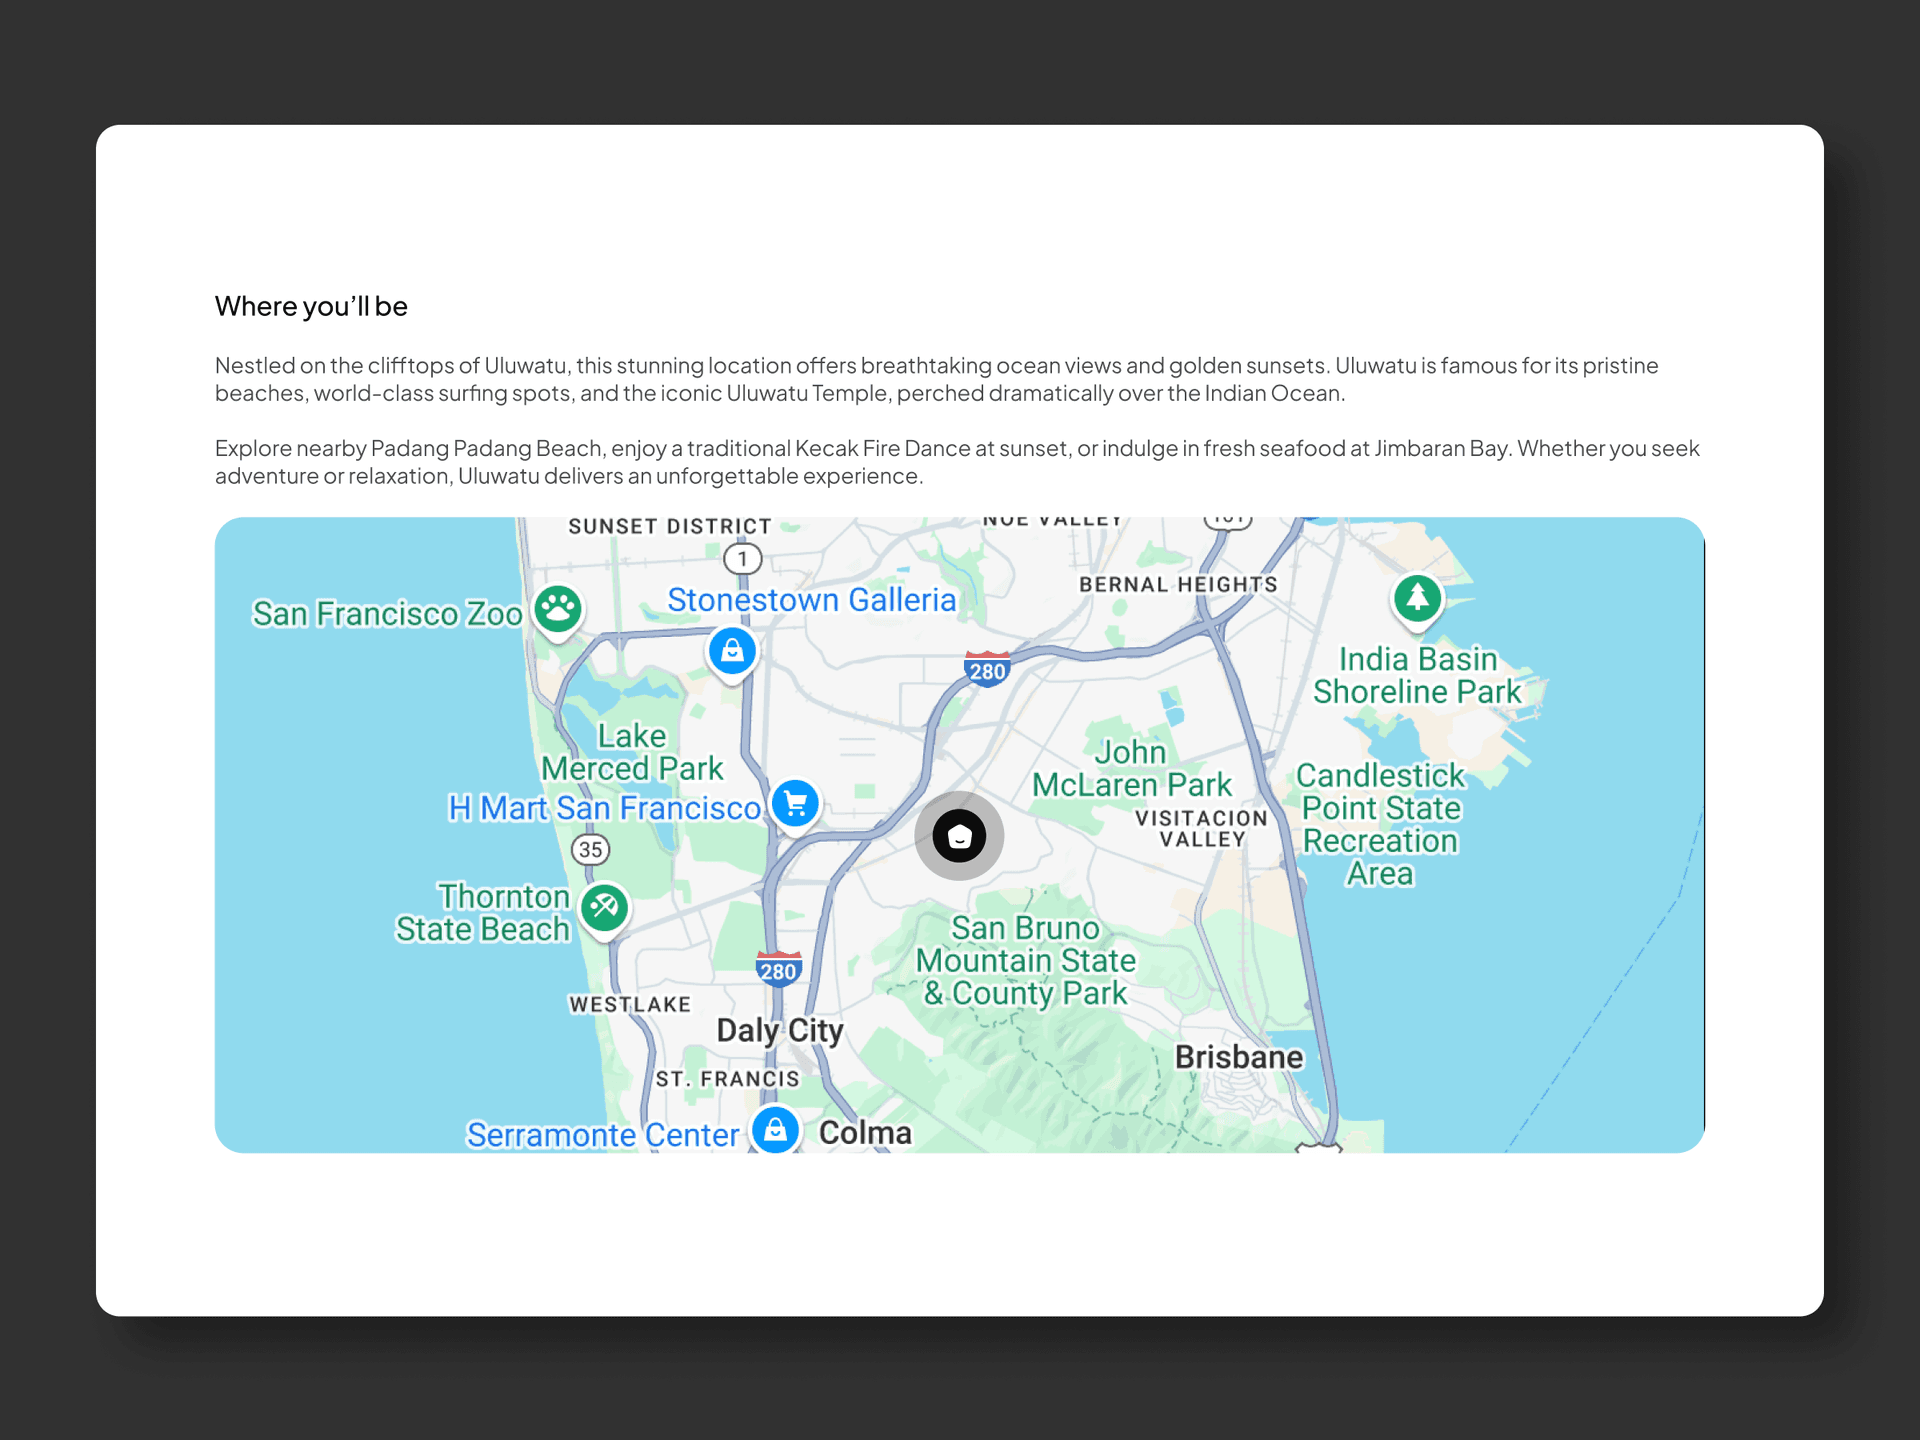Click the Colma city label
1920x1440 pixels.
pos(865,1133)
